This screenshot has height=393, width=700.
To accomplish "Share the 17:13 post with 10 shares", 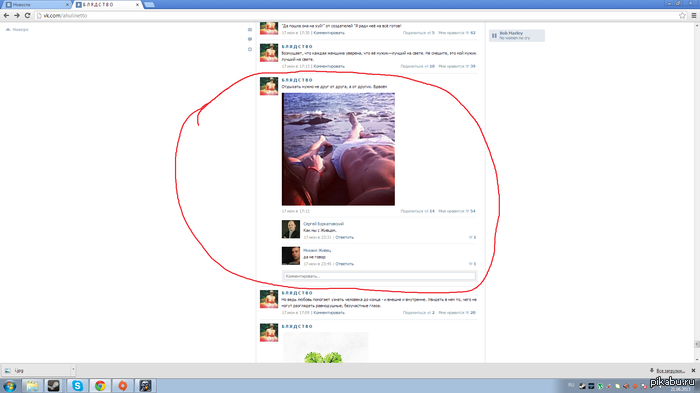I will point(417,66).
